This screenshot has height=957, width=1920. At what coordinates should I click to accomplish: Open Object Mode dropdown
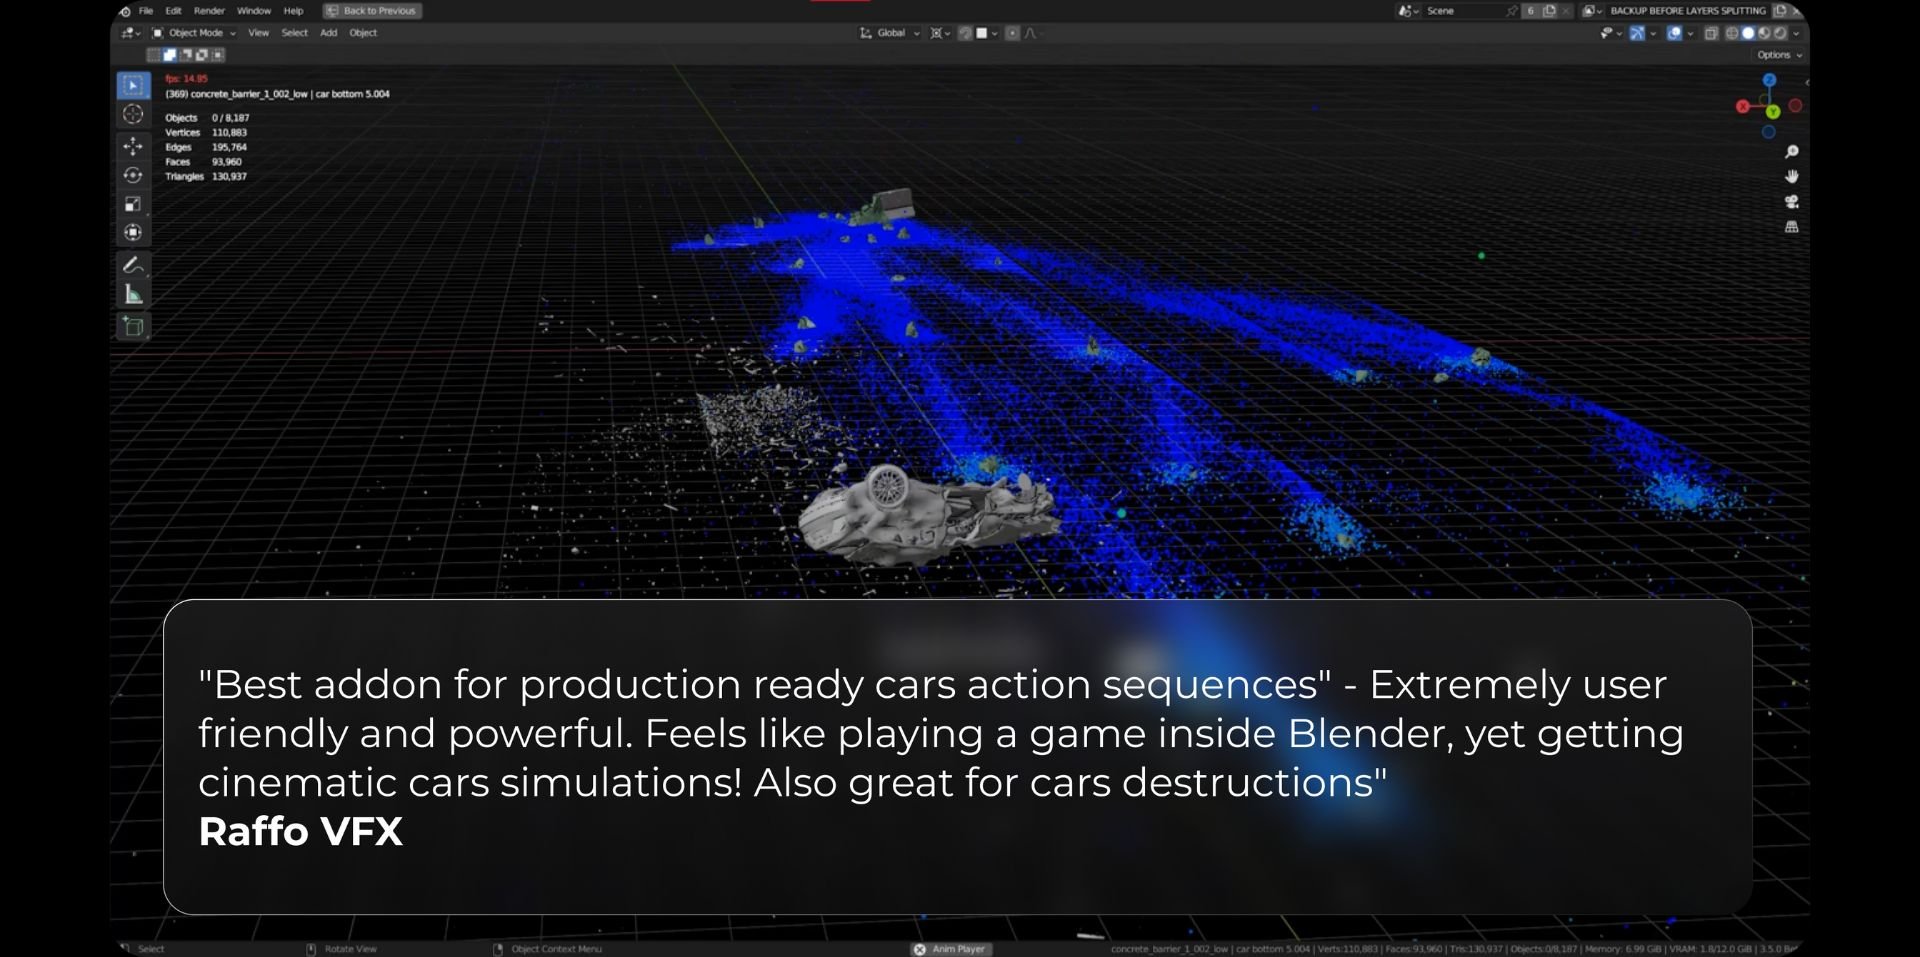[194, 33]
